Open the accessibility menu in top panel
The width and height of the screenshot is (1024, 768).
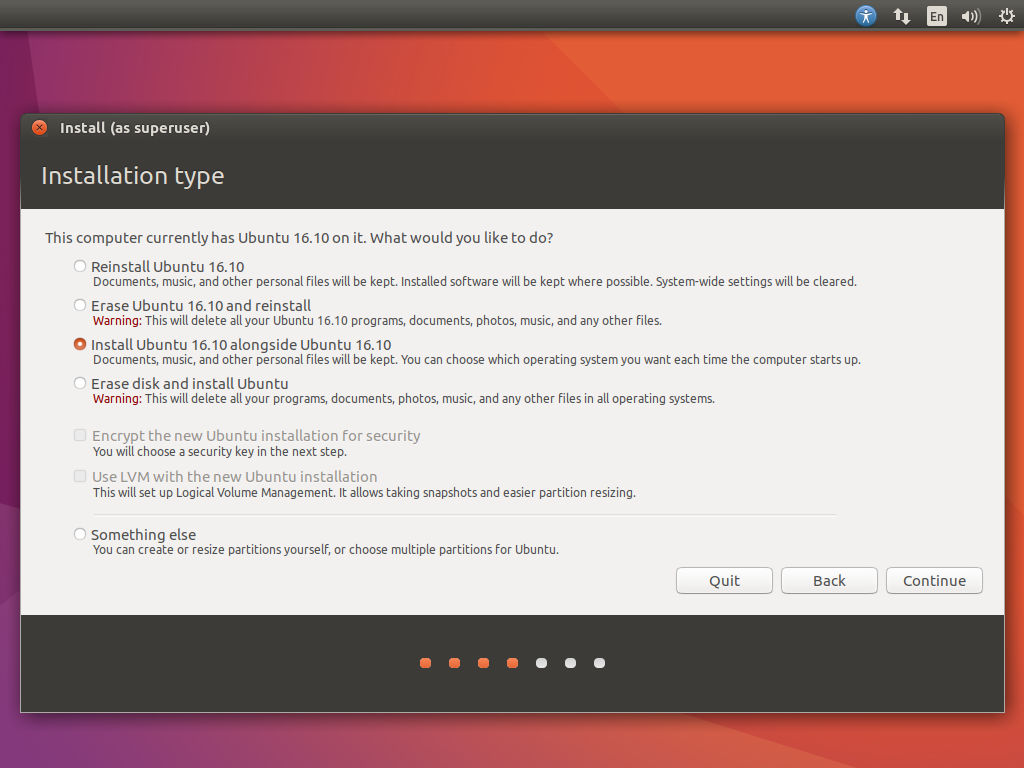click(x=865, y=16)
